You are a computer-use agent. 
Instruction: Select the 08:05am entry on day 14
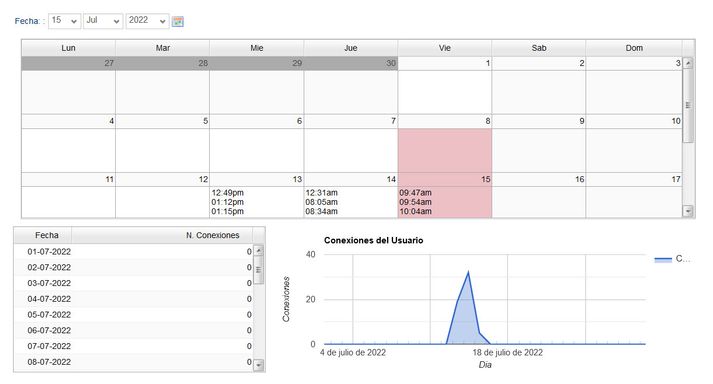click(x=321, y=202)
